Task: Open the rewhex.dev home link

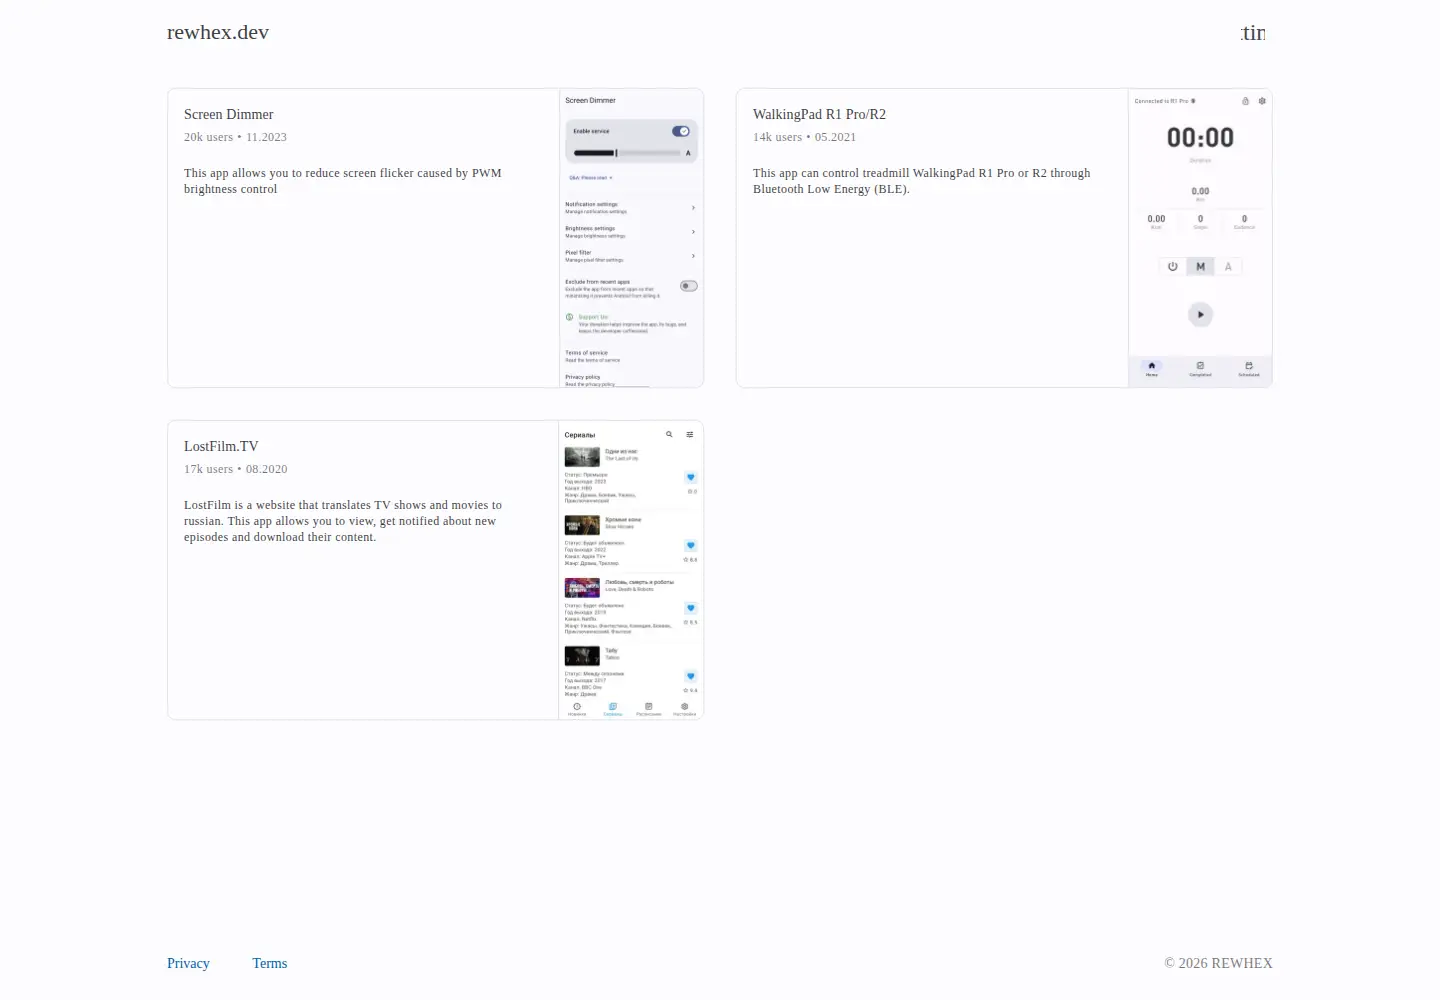Action: [x=218, y=32]
